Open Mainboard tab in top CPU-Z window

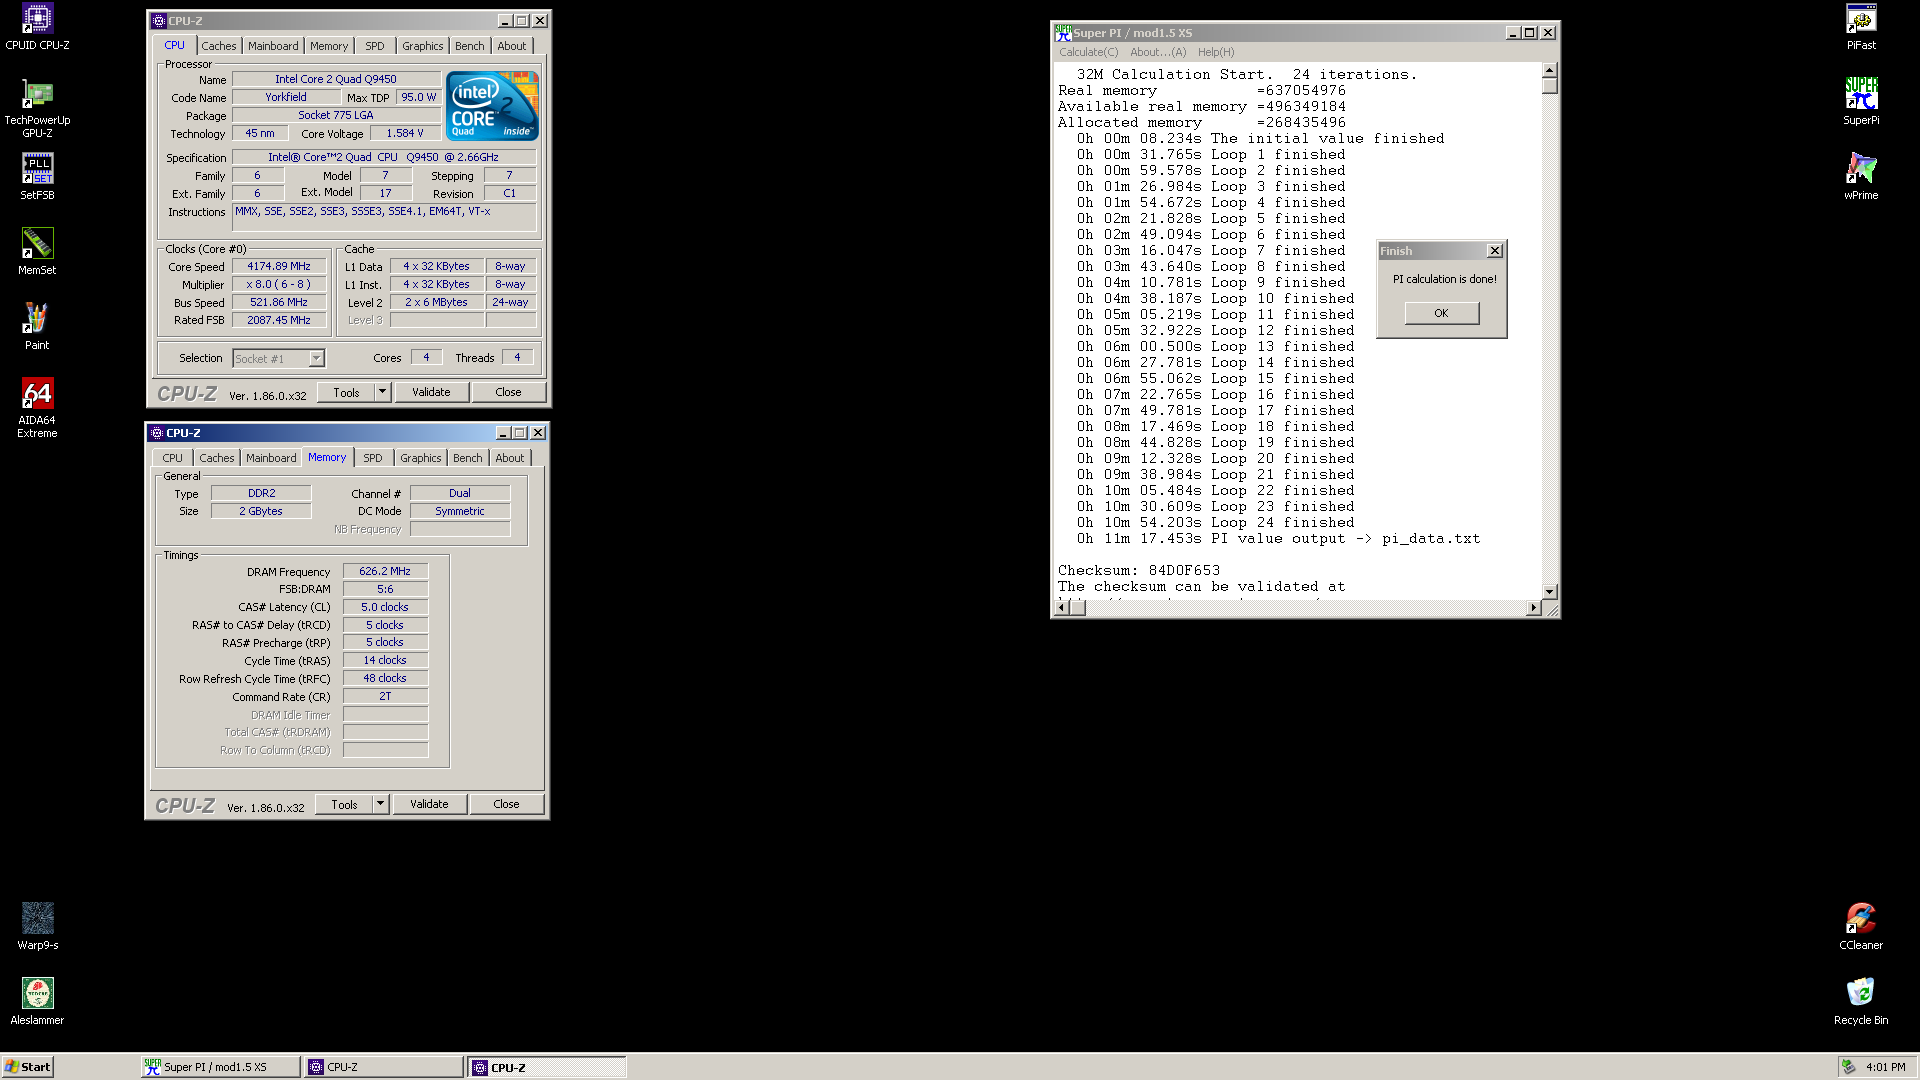point(273,46)
